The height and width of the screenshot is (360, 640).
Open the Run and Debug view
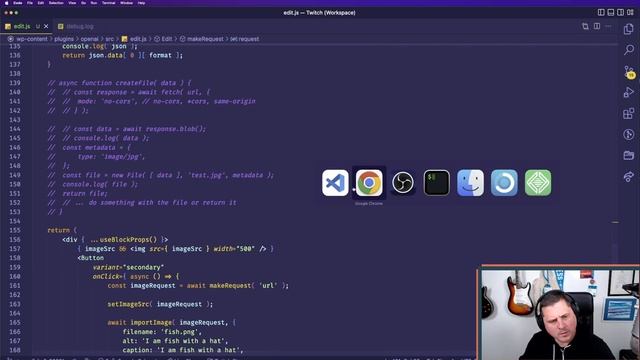(x=629, y=92)
